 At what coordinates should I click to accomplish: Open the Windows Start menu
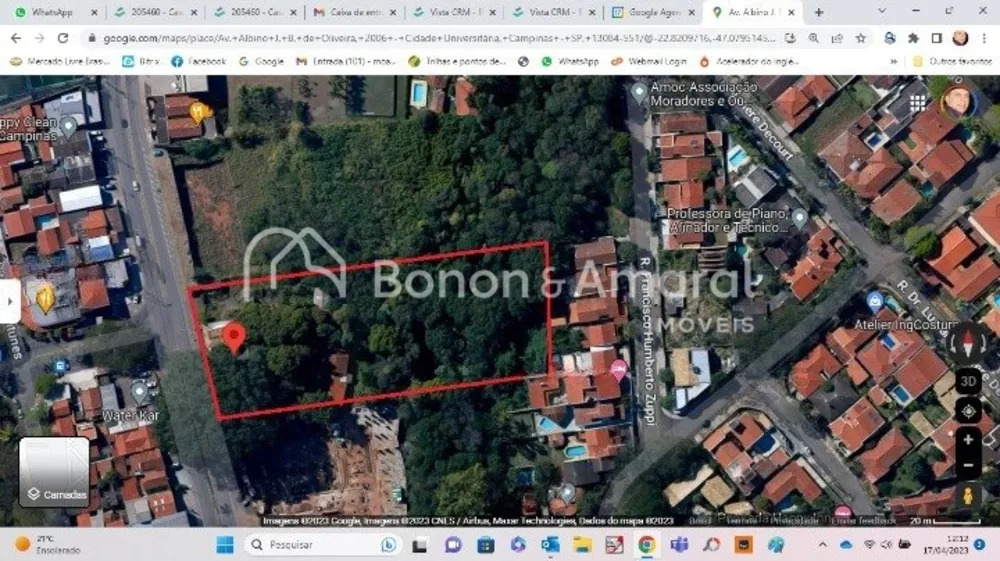tap(224, 544)
